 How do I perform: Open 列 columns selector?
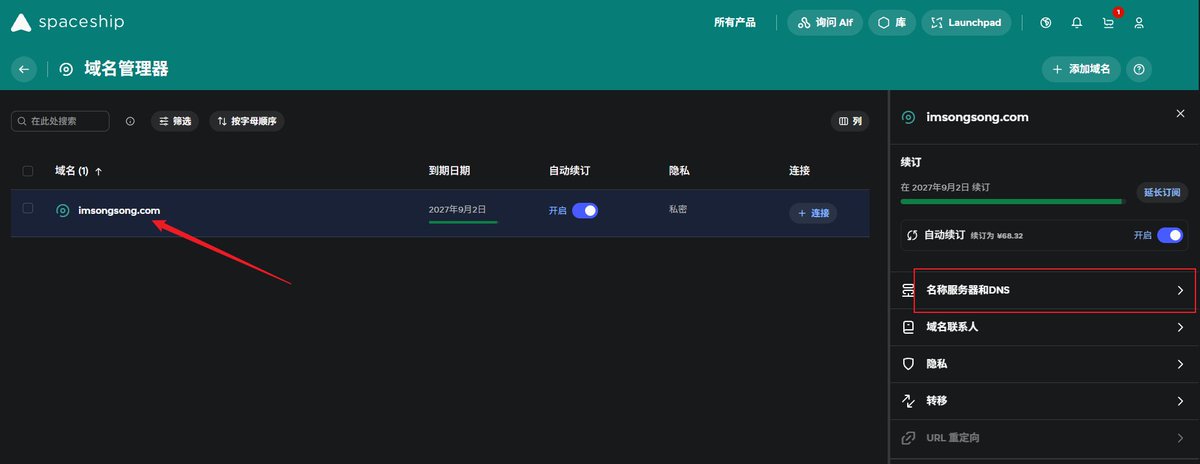[x=850, y=121]
